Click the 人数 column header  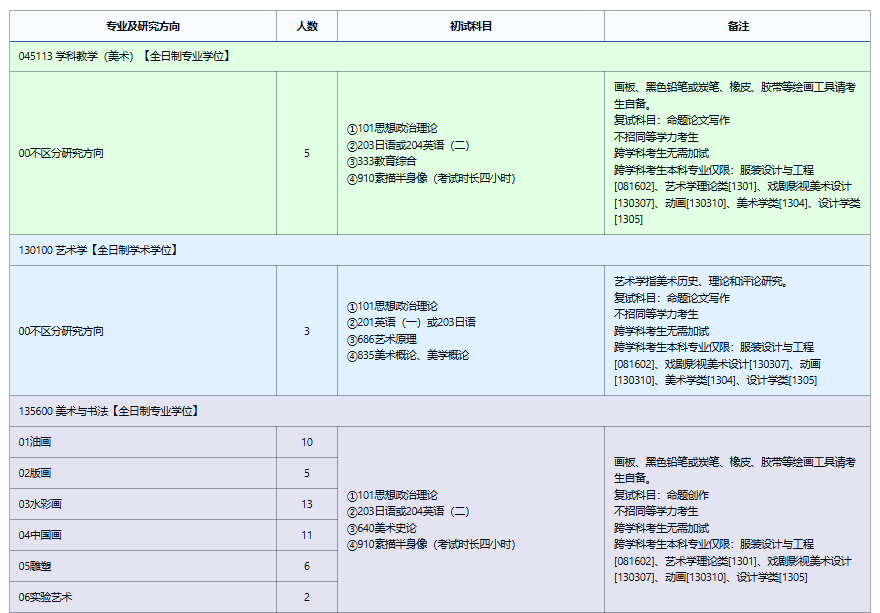307,26
